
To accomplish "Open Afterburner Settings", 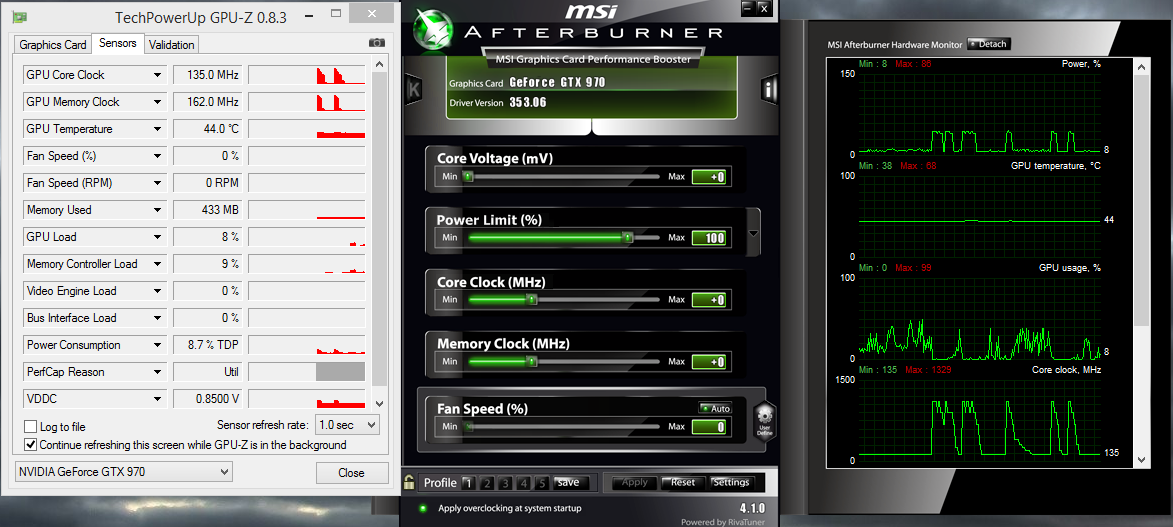I will pos(731,483).
